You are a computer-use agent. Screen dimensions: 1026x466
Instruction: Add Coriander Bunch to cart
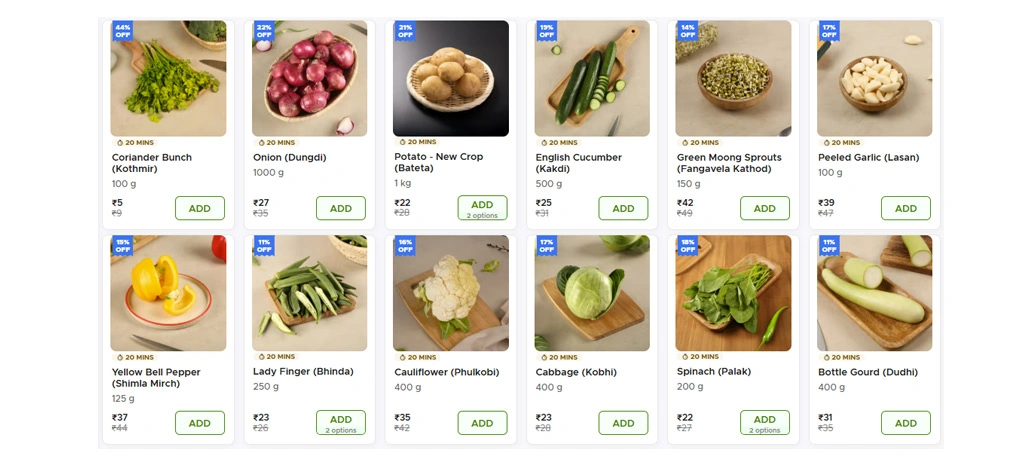coord(200,208)
